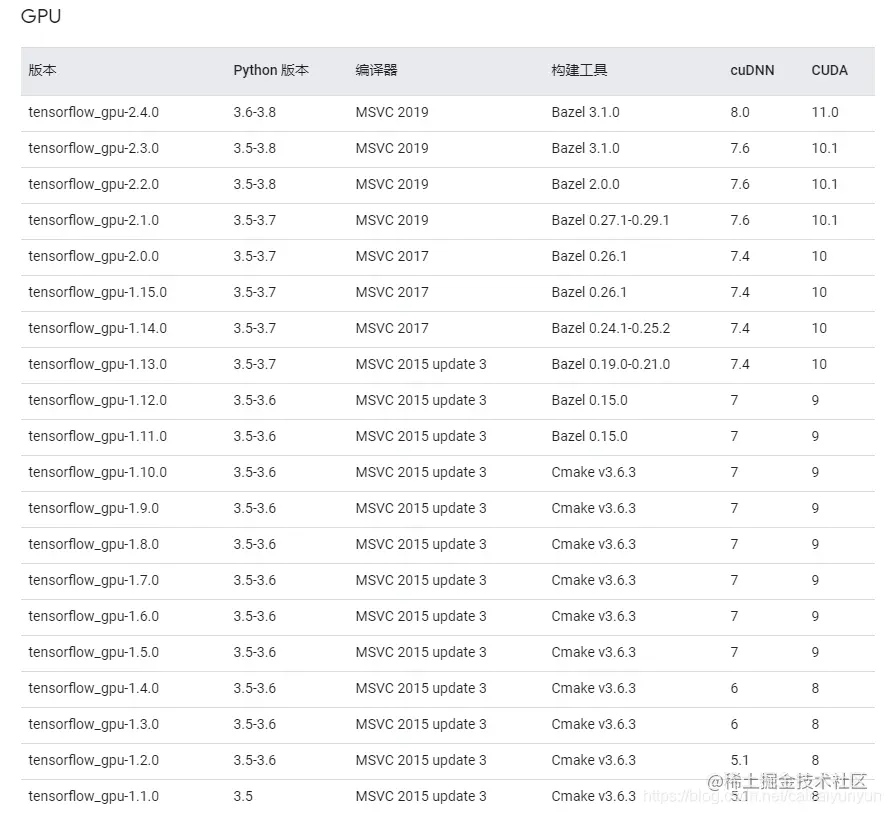The image size is (890, 814).
Task: Select the tensorflow_gpu-1.6.0 cell
Action: (94, 616)
